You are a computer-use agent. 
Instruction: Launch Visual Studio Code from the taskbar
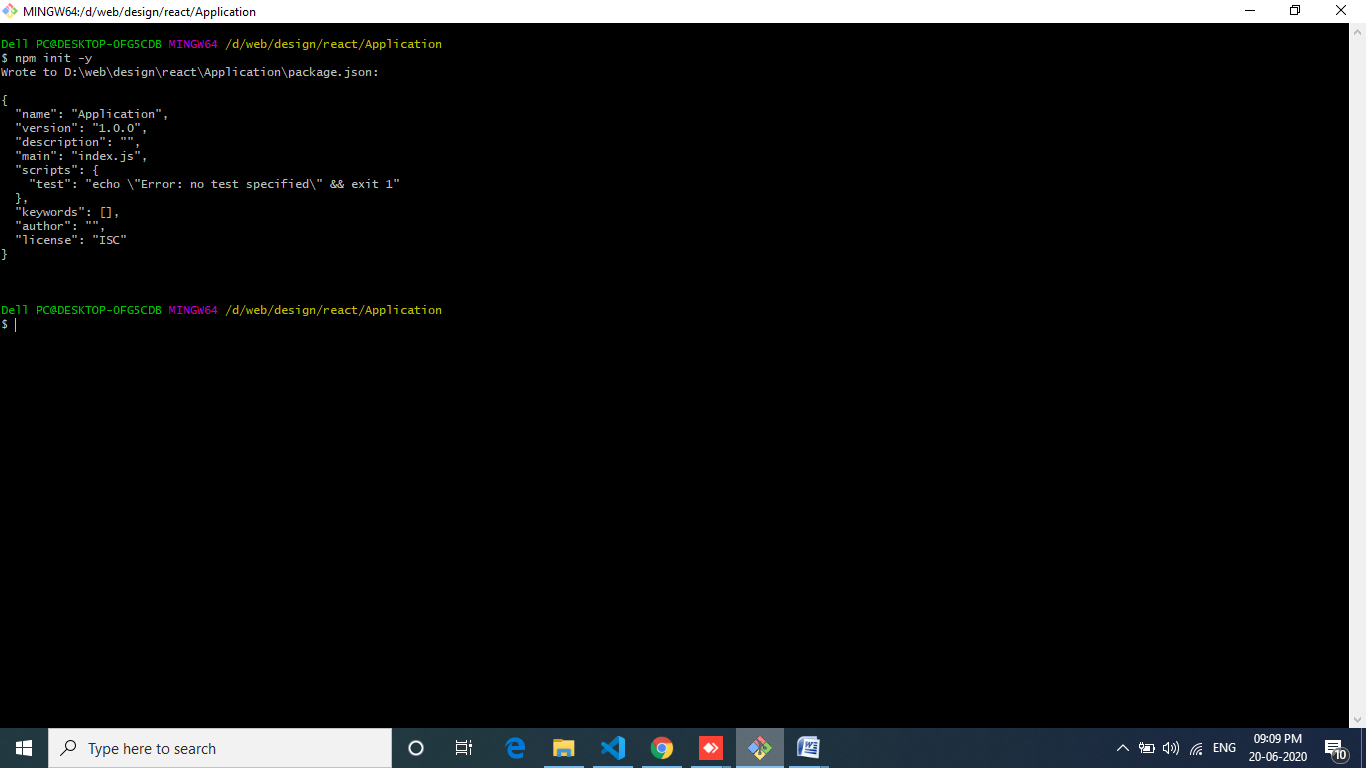click(x=612, y=748)
